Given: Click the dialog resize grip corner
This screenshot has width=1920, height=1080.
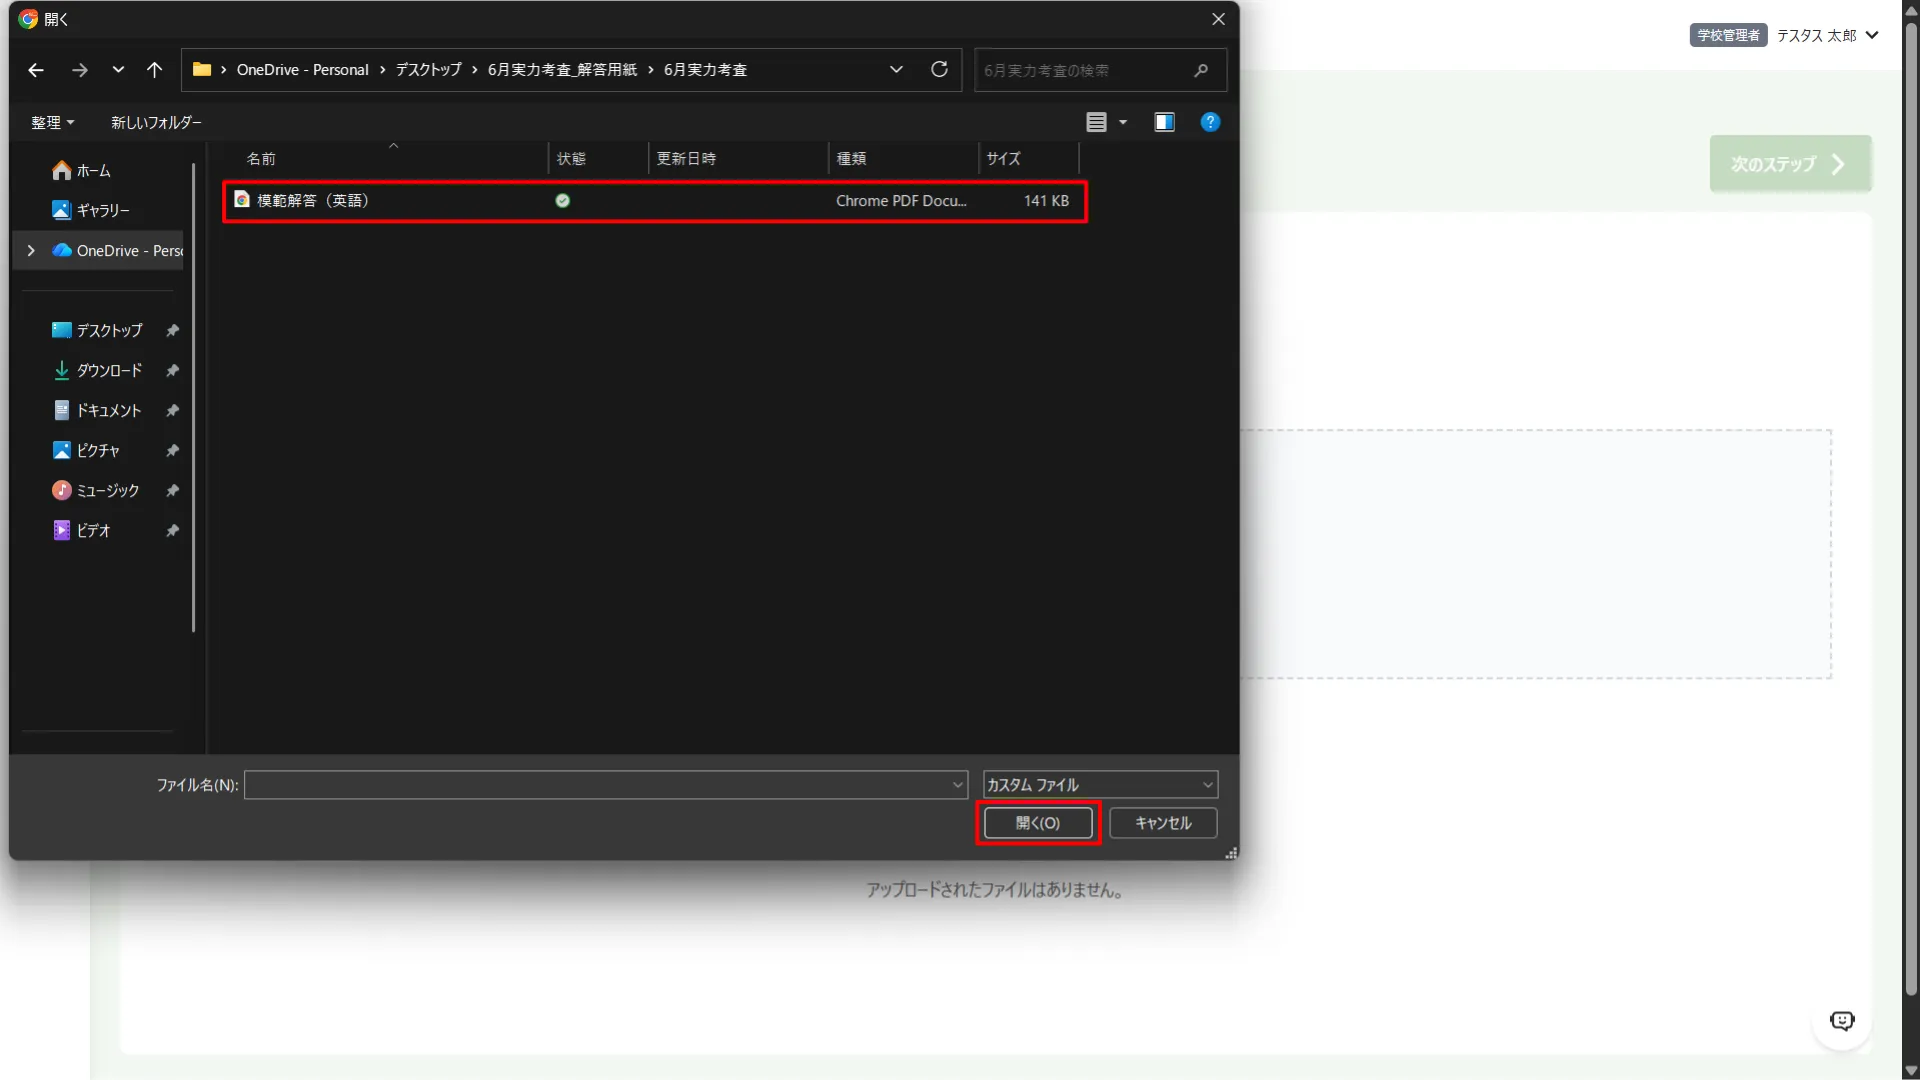Looking at the screenshot, I should (1231, 852).
